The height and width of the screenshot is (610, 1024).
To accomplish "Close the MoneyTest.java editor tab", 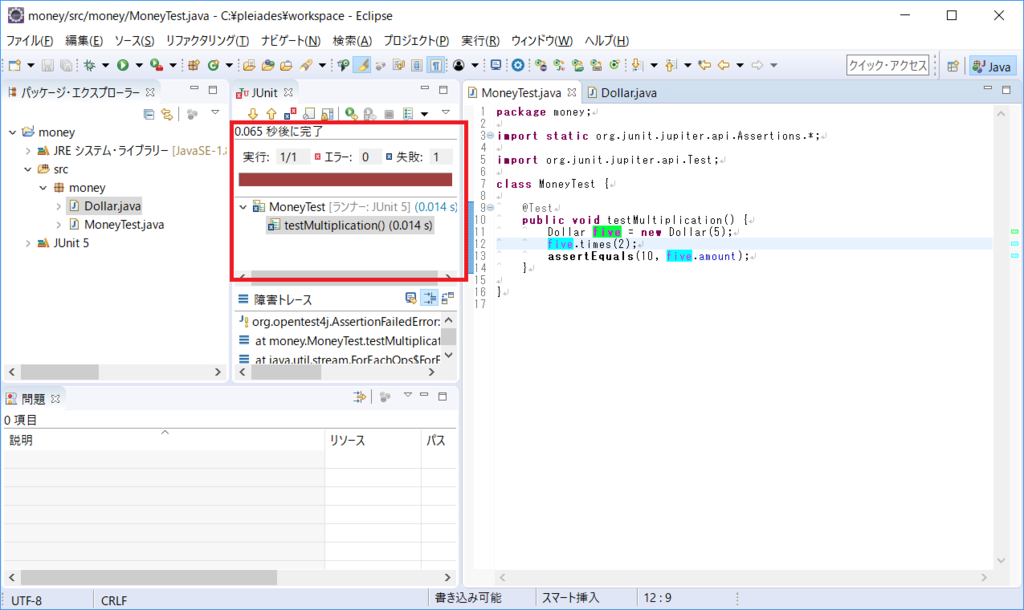I will 571,93.
